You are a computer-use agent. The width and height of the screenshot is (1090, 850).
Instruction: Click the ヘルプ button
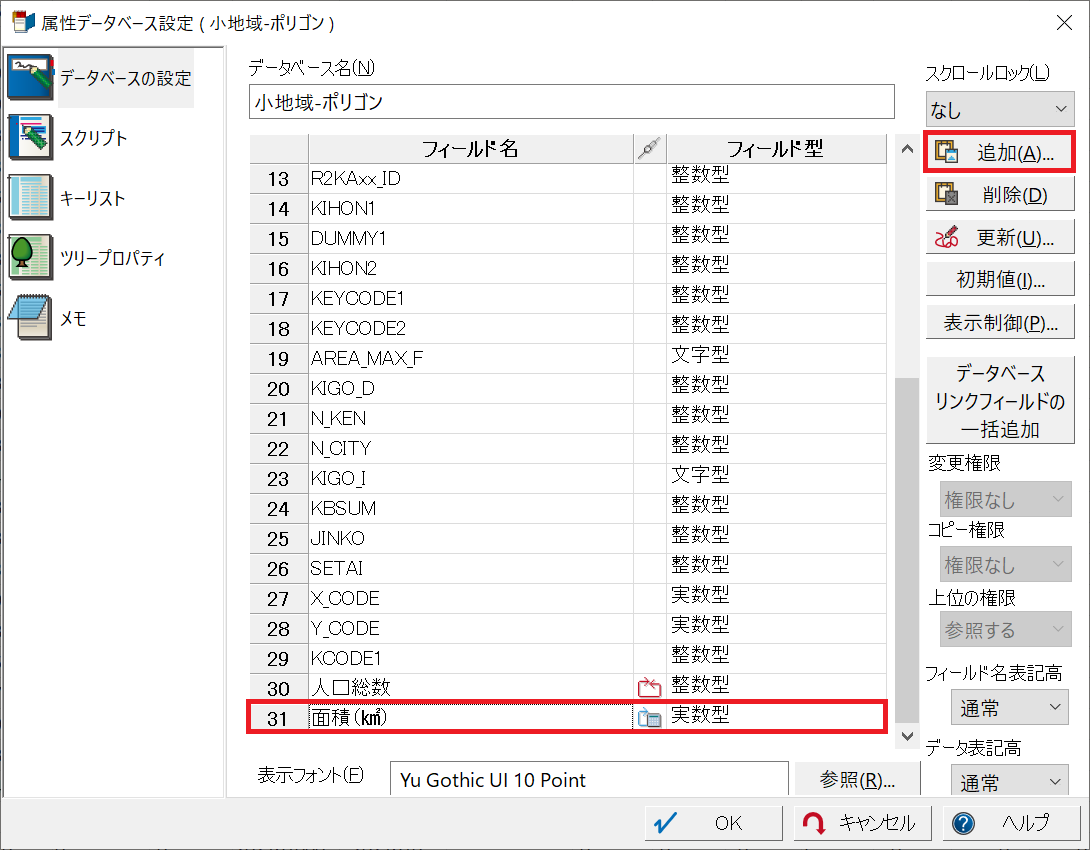coord(1011,823)
